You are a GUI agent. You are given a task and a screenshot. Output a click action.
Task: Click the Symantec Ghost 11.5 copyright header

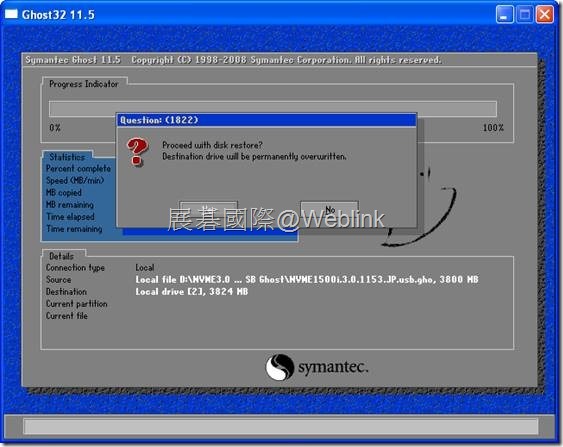pos(233,60)
